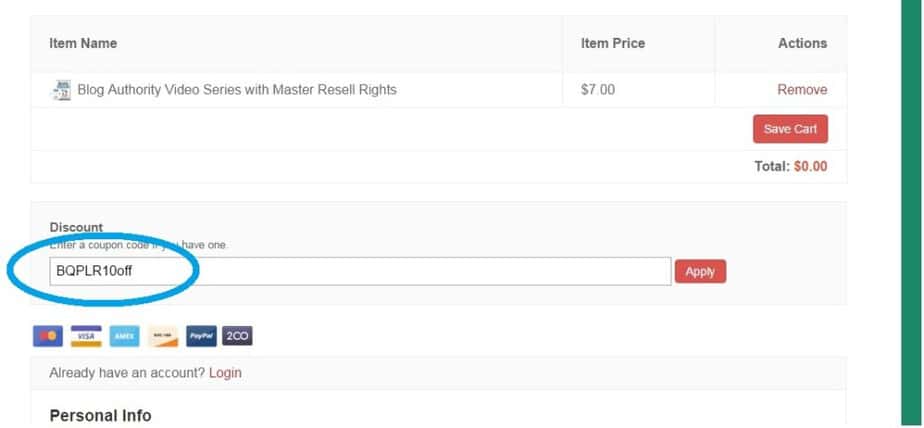Click the Blog Authority product thumbnail
924x428 pixels.
pos(61,90)
